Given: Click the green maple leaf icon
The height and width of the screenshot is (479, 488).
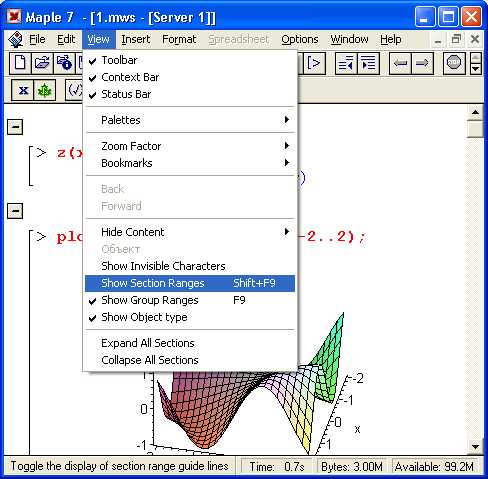Looking at the screenshot, I should [44, 90].
